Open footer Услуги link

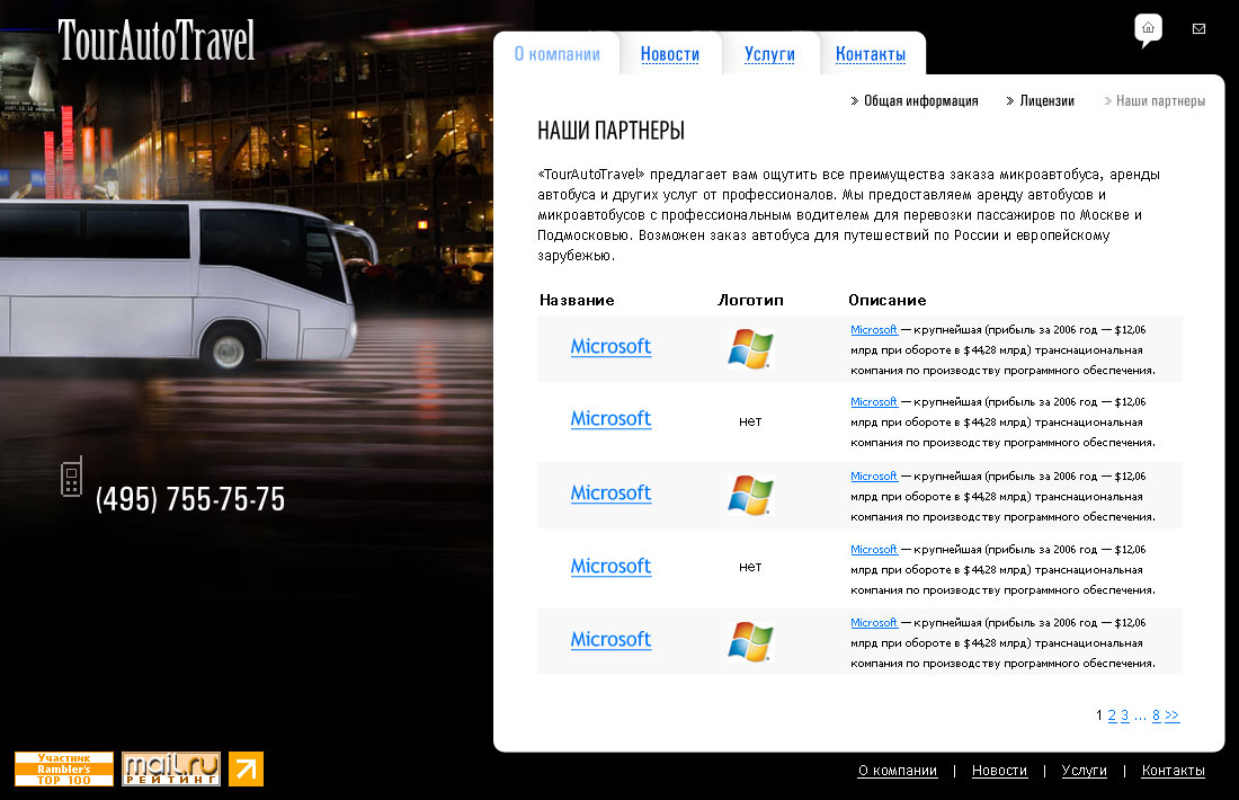pyautogui.click(x=1084, y=771)
